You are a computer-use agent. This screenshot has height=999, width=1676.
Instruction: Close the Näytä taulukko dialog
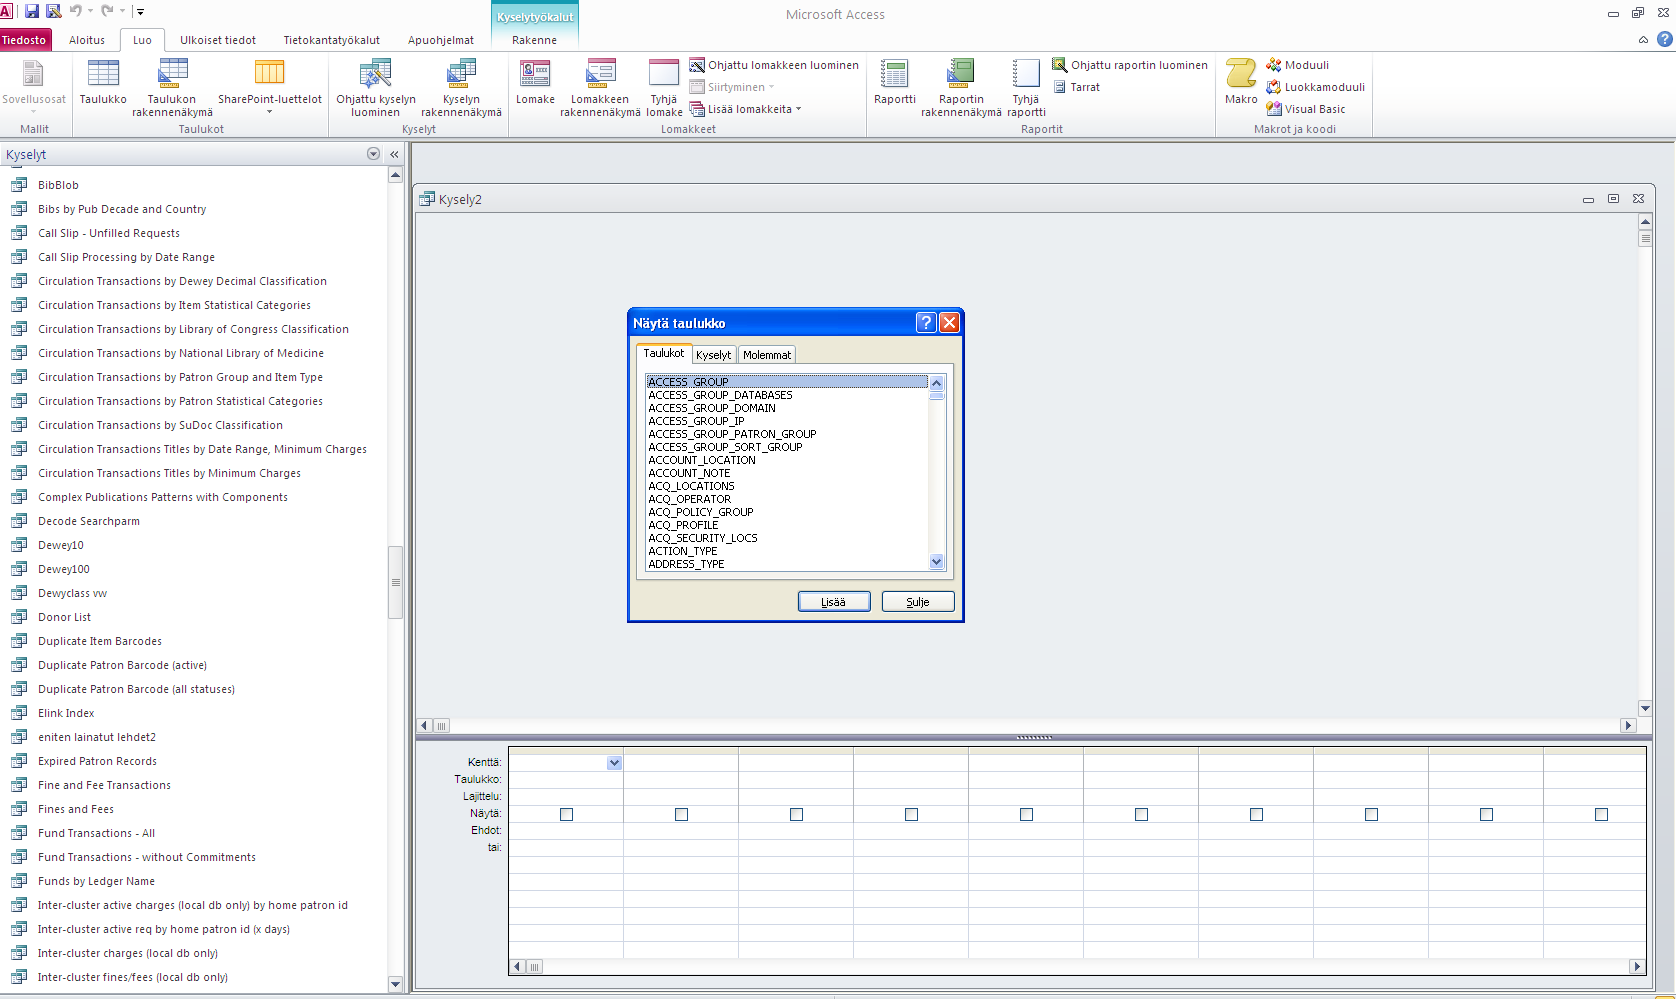950,322
